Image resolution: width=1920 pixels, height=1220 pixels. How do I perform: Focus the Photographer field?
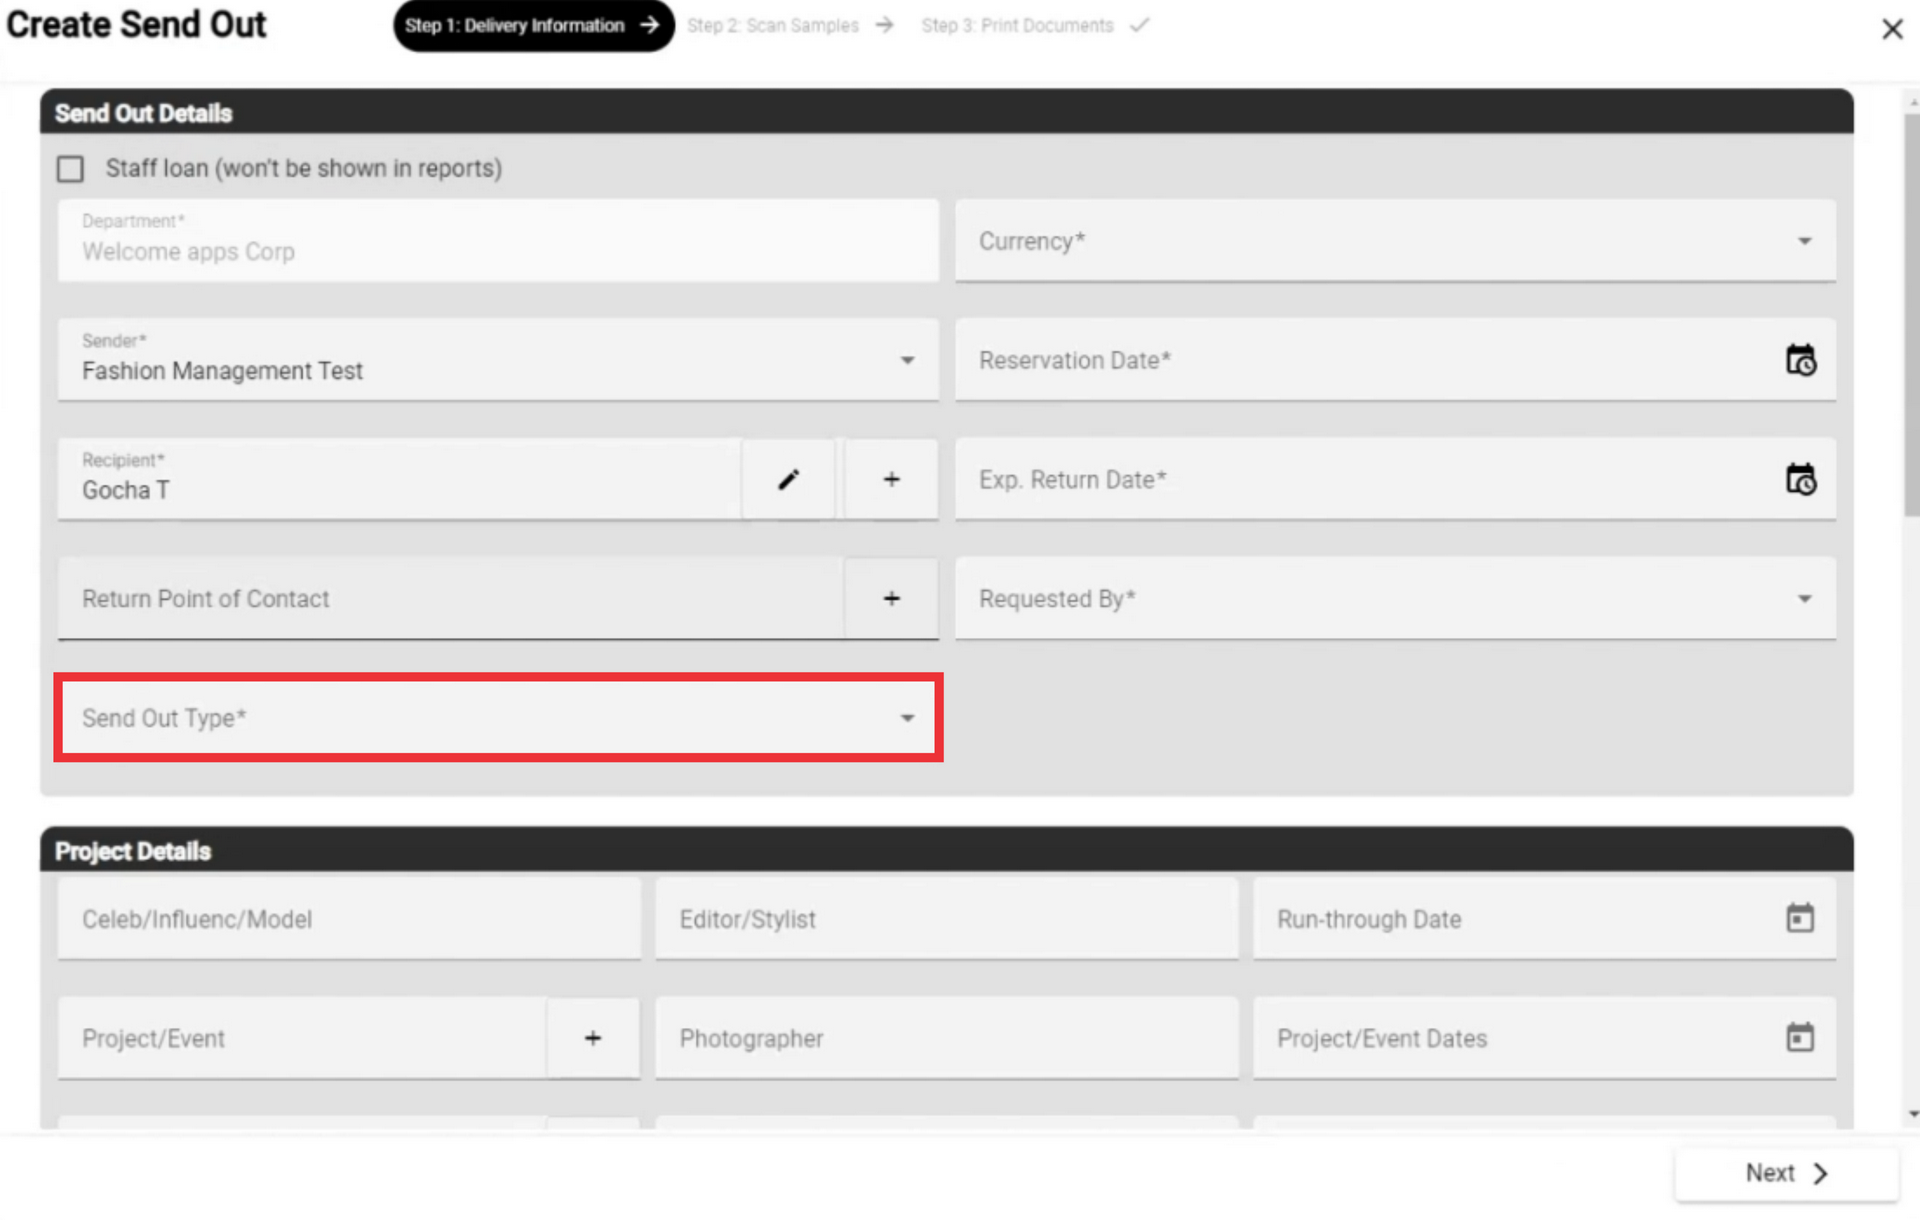pos(946,1038)
